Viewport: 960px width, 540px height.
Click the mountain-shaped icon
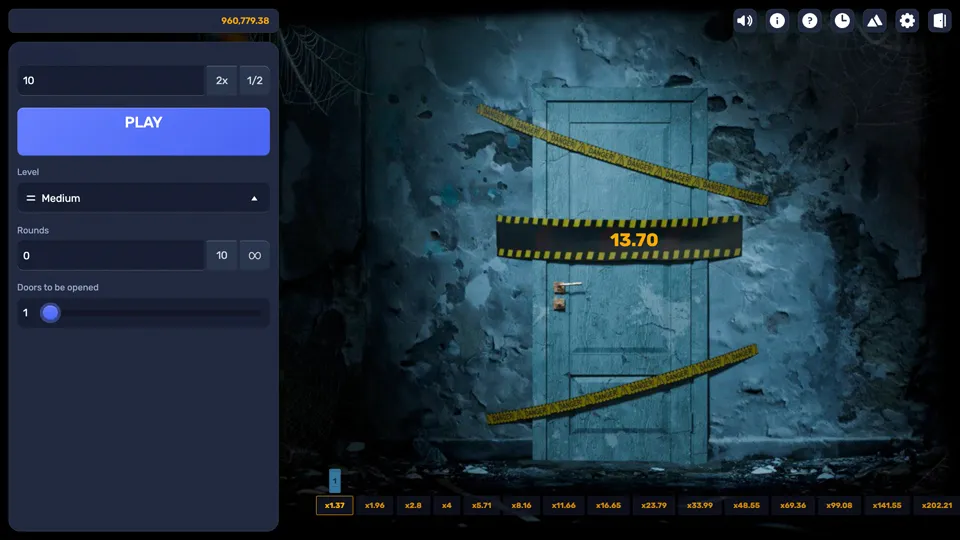pos(874,21)
